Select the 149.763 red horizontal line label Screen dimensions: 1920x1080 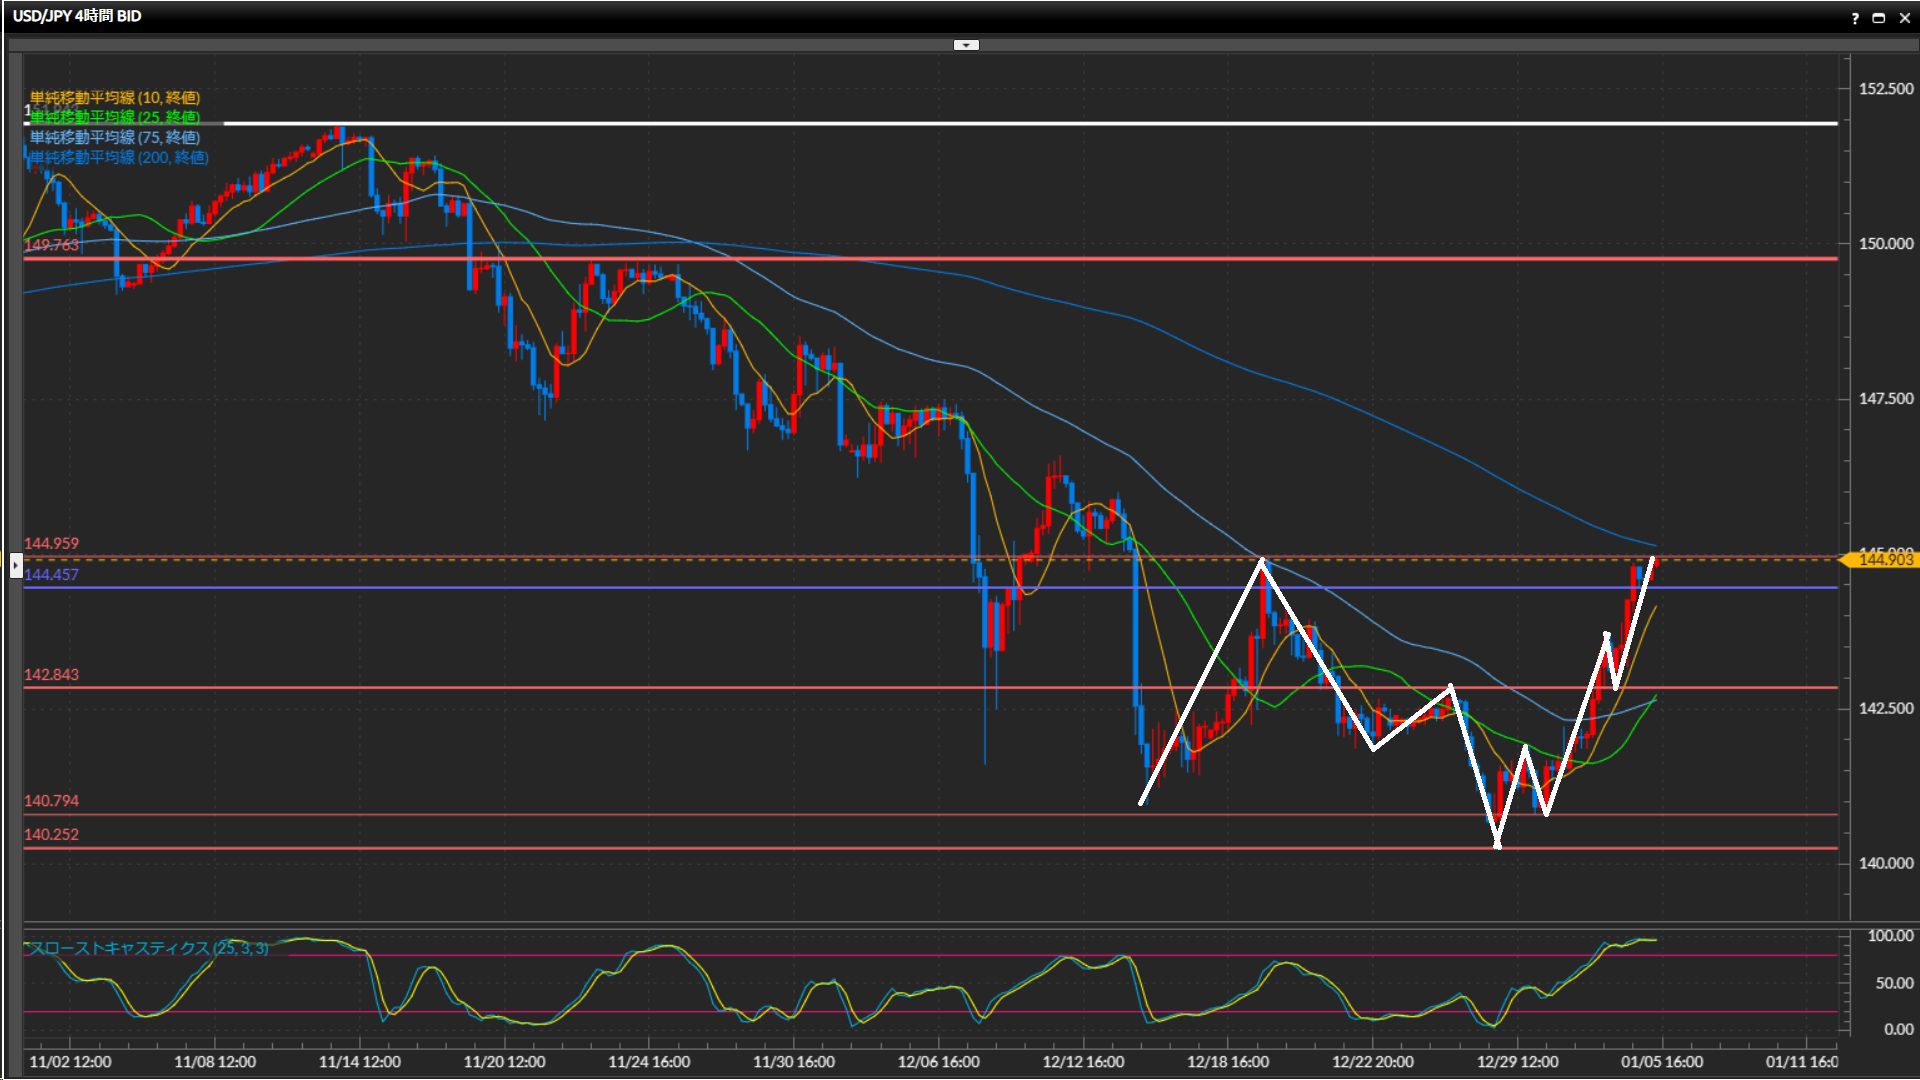tap(51, 245)
